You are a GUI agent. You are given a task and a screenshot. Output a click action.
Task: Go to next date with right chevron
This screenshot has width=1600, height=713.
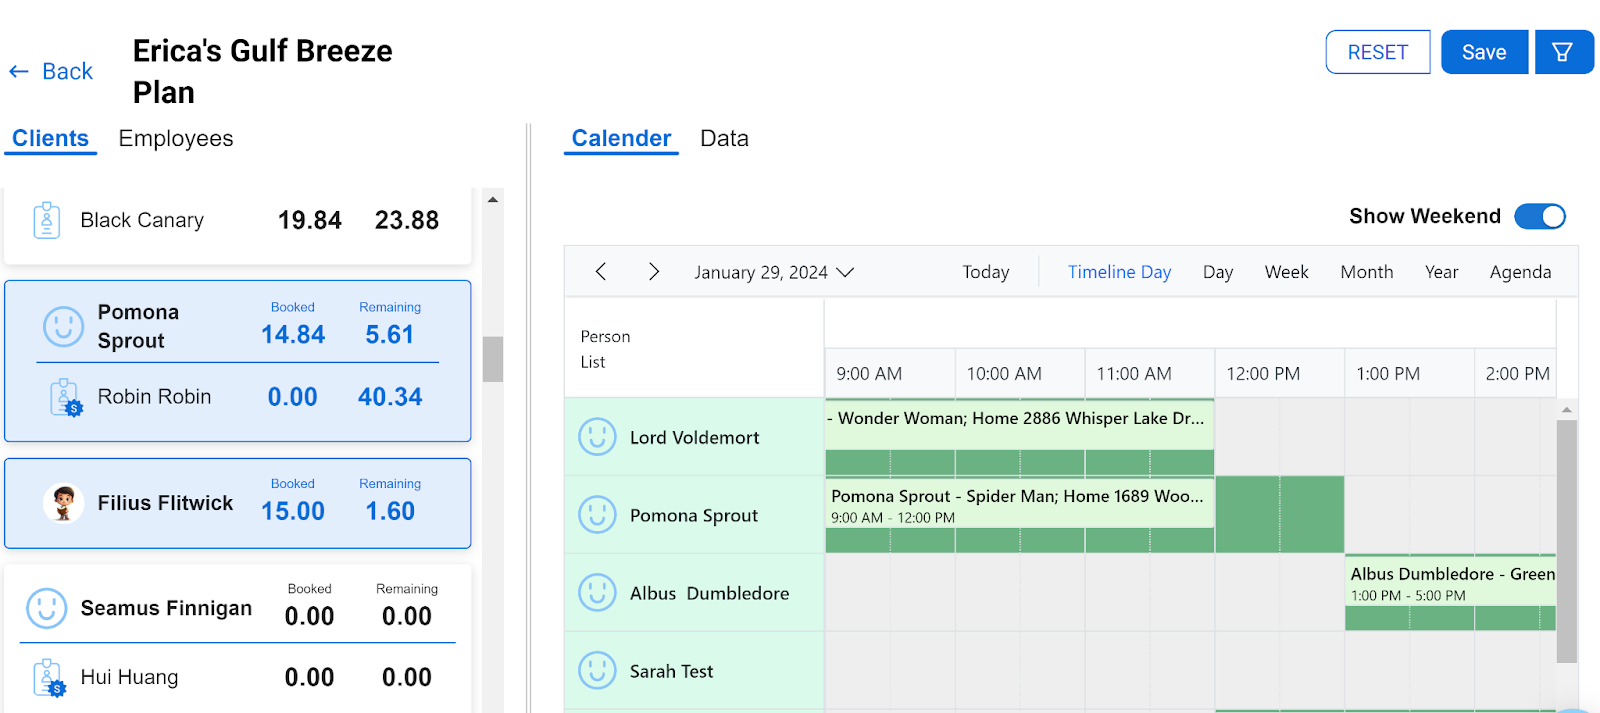coord(654,272)
